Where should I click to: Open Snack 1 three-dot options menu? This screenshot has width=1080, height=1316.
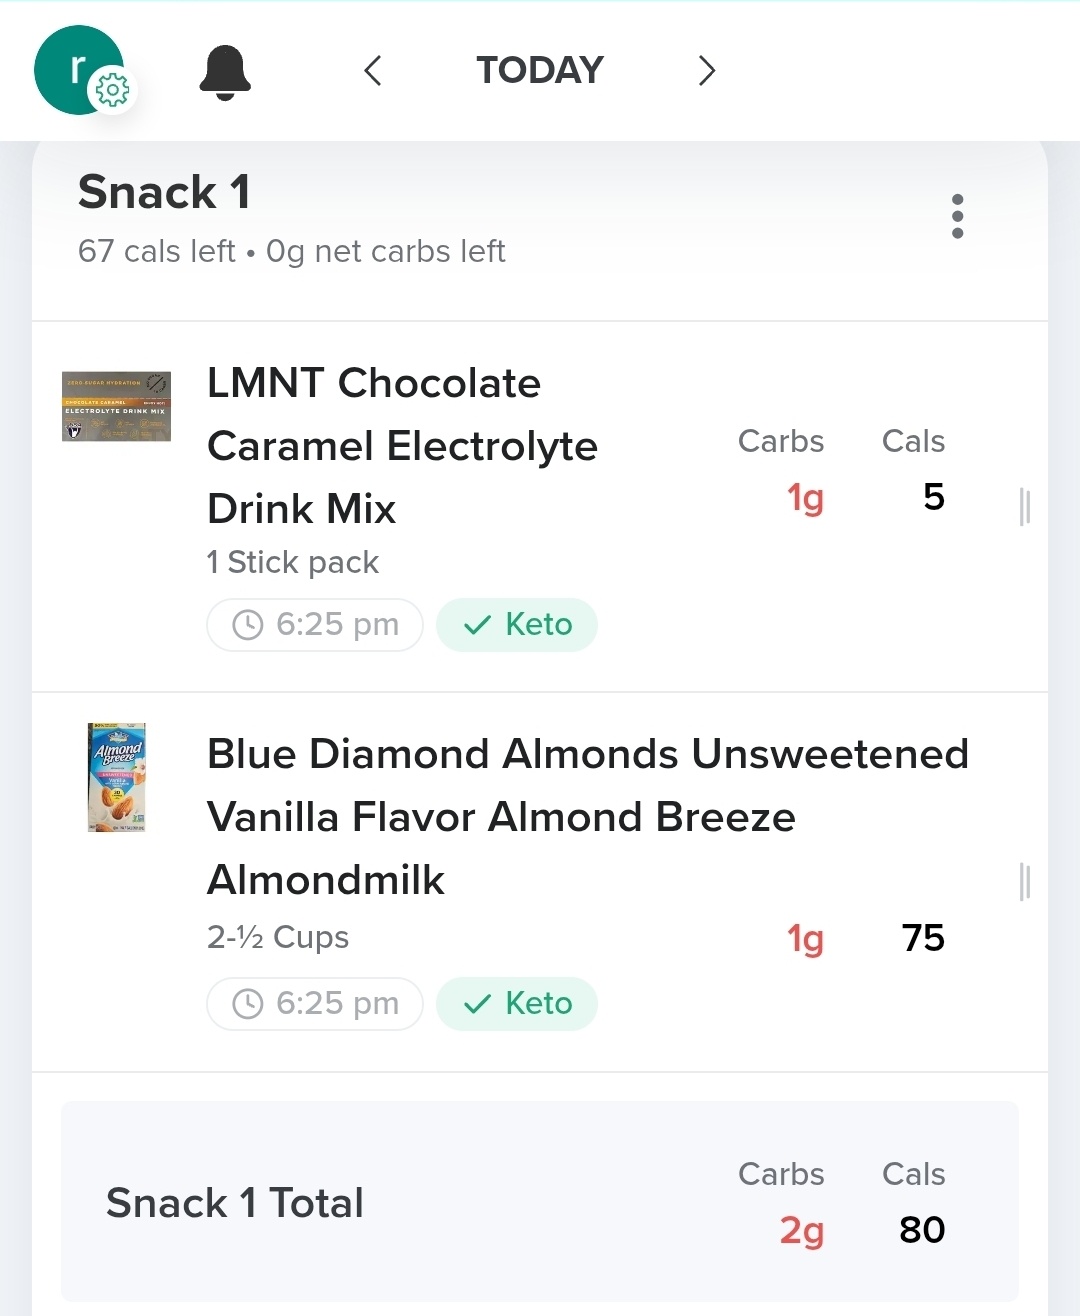[957, 216]
